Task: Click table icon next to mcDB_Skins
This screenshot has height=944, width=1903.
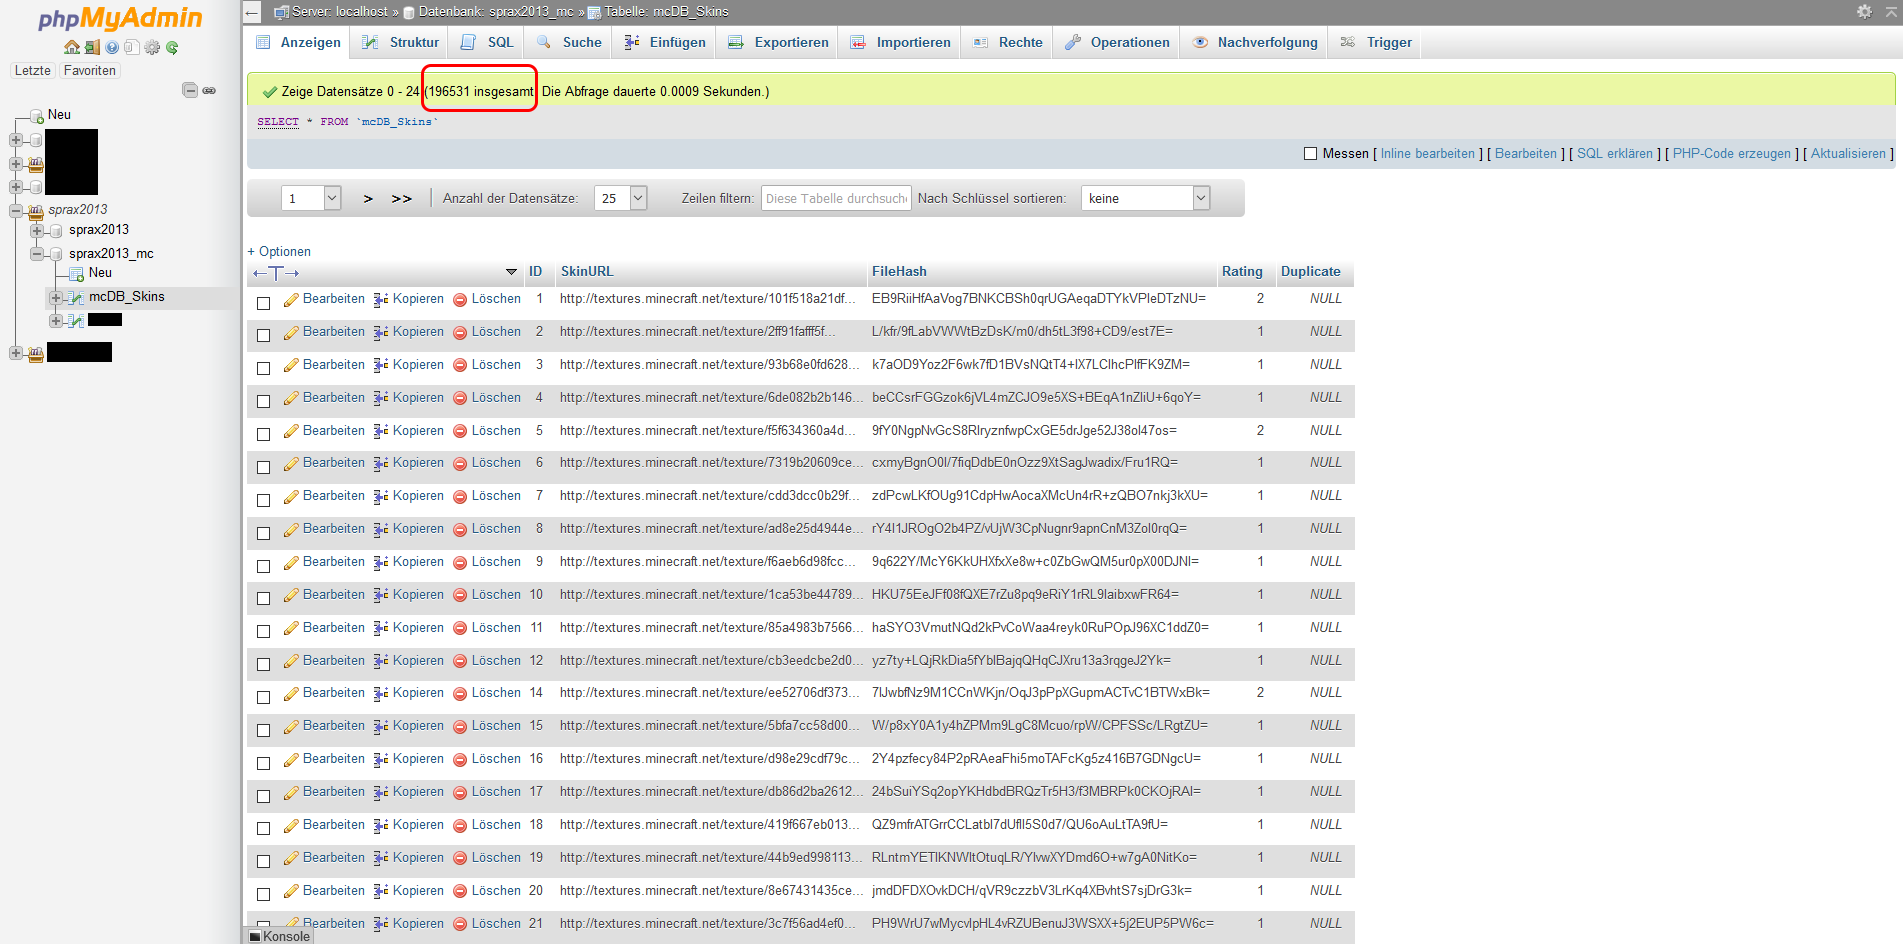Action: pyautogui.click(x=76, y=297)
